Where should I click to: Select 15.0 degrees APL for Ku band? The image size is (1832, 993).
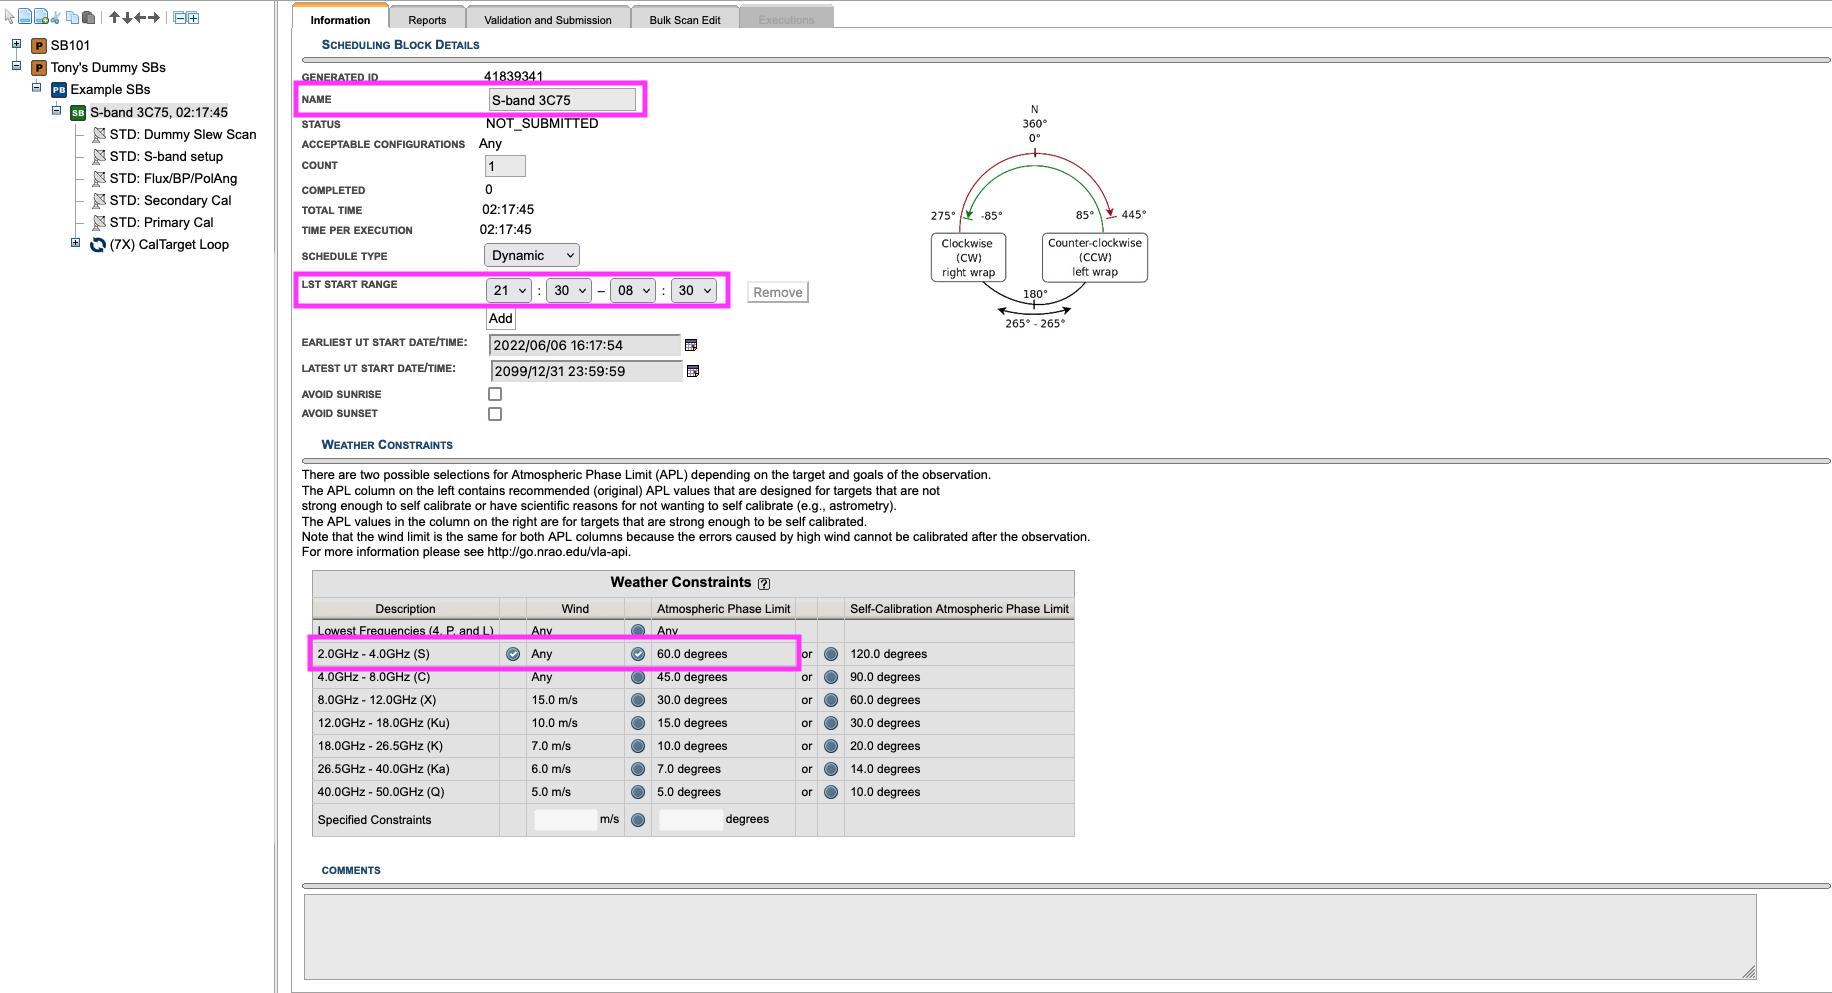pos(638,723)
